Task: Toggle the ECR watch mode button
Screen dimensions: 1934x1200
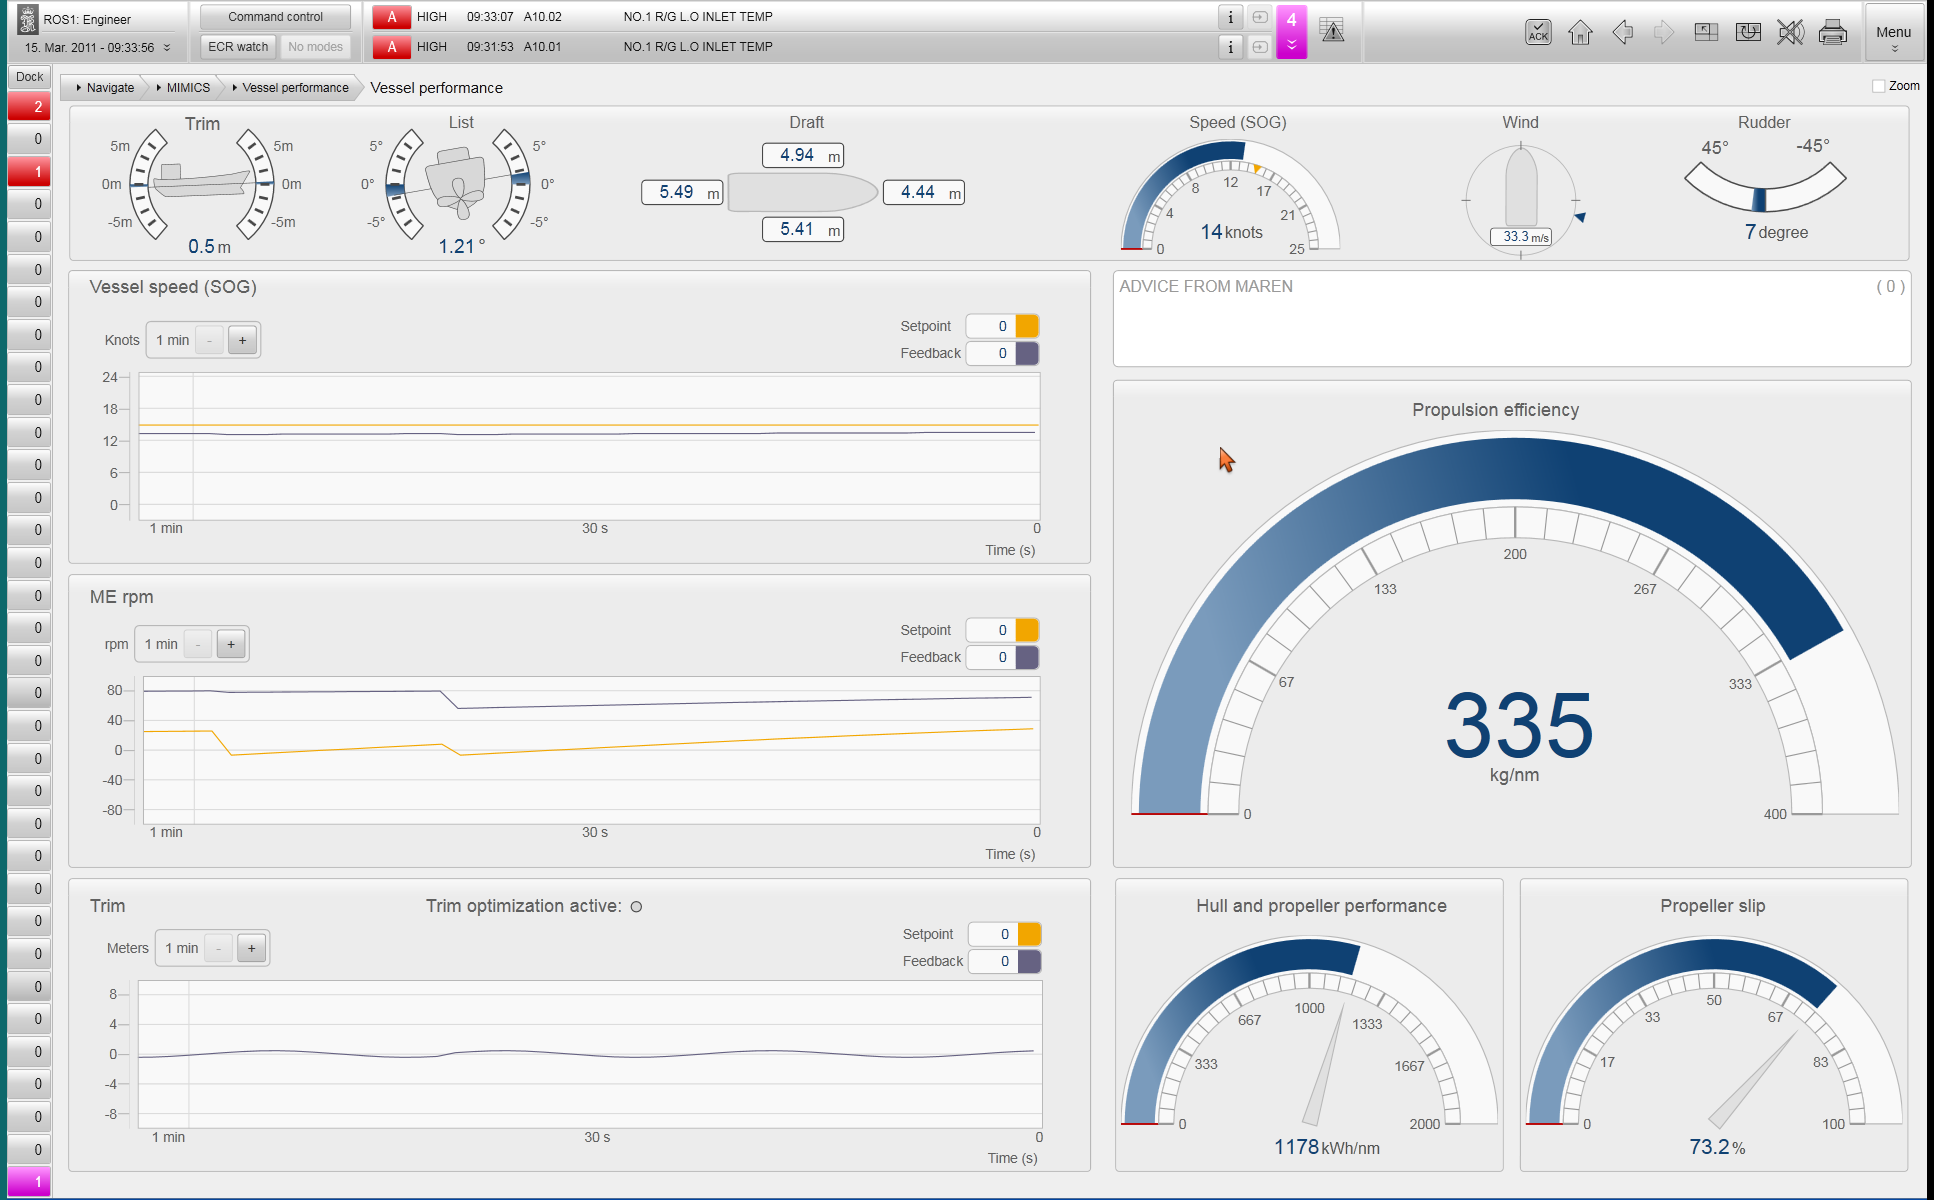Action: coord(238,47)
